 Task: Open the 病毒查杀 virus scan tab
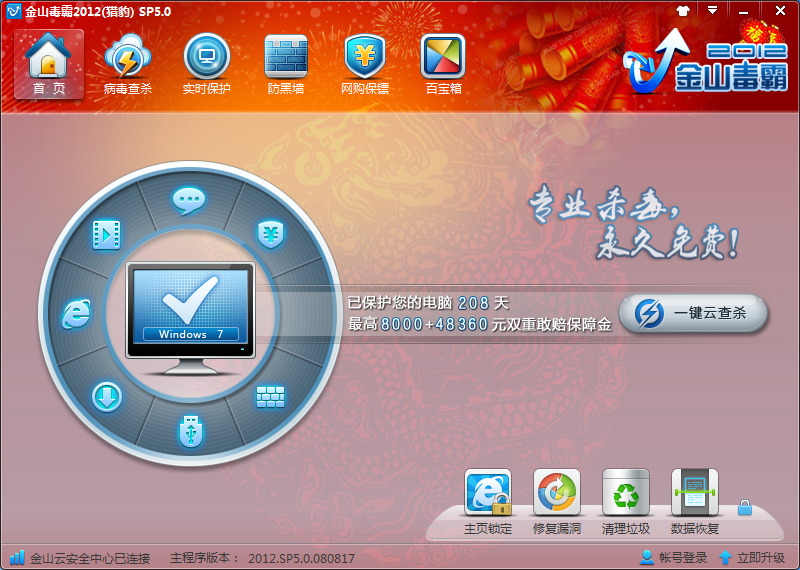click(x=128, y=64)
